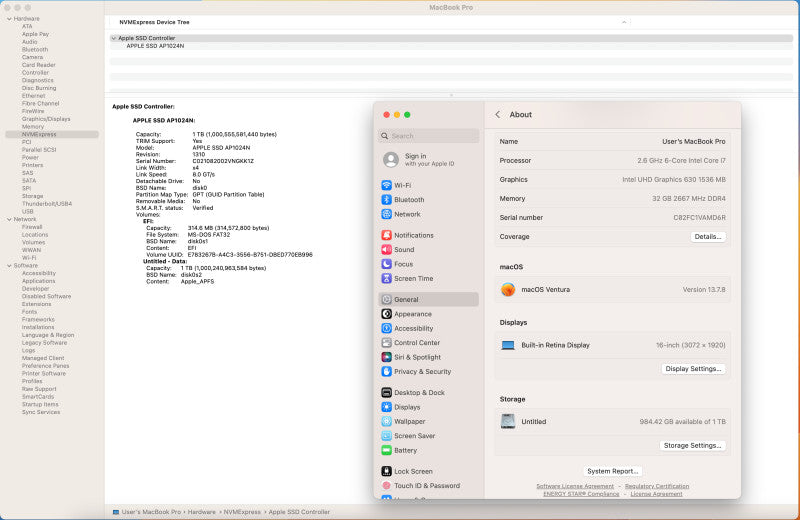The width and height of the screenshot is (800, 520).
Task: Open Privacy & Security hand icon
Action: (386, 372)
